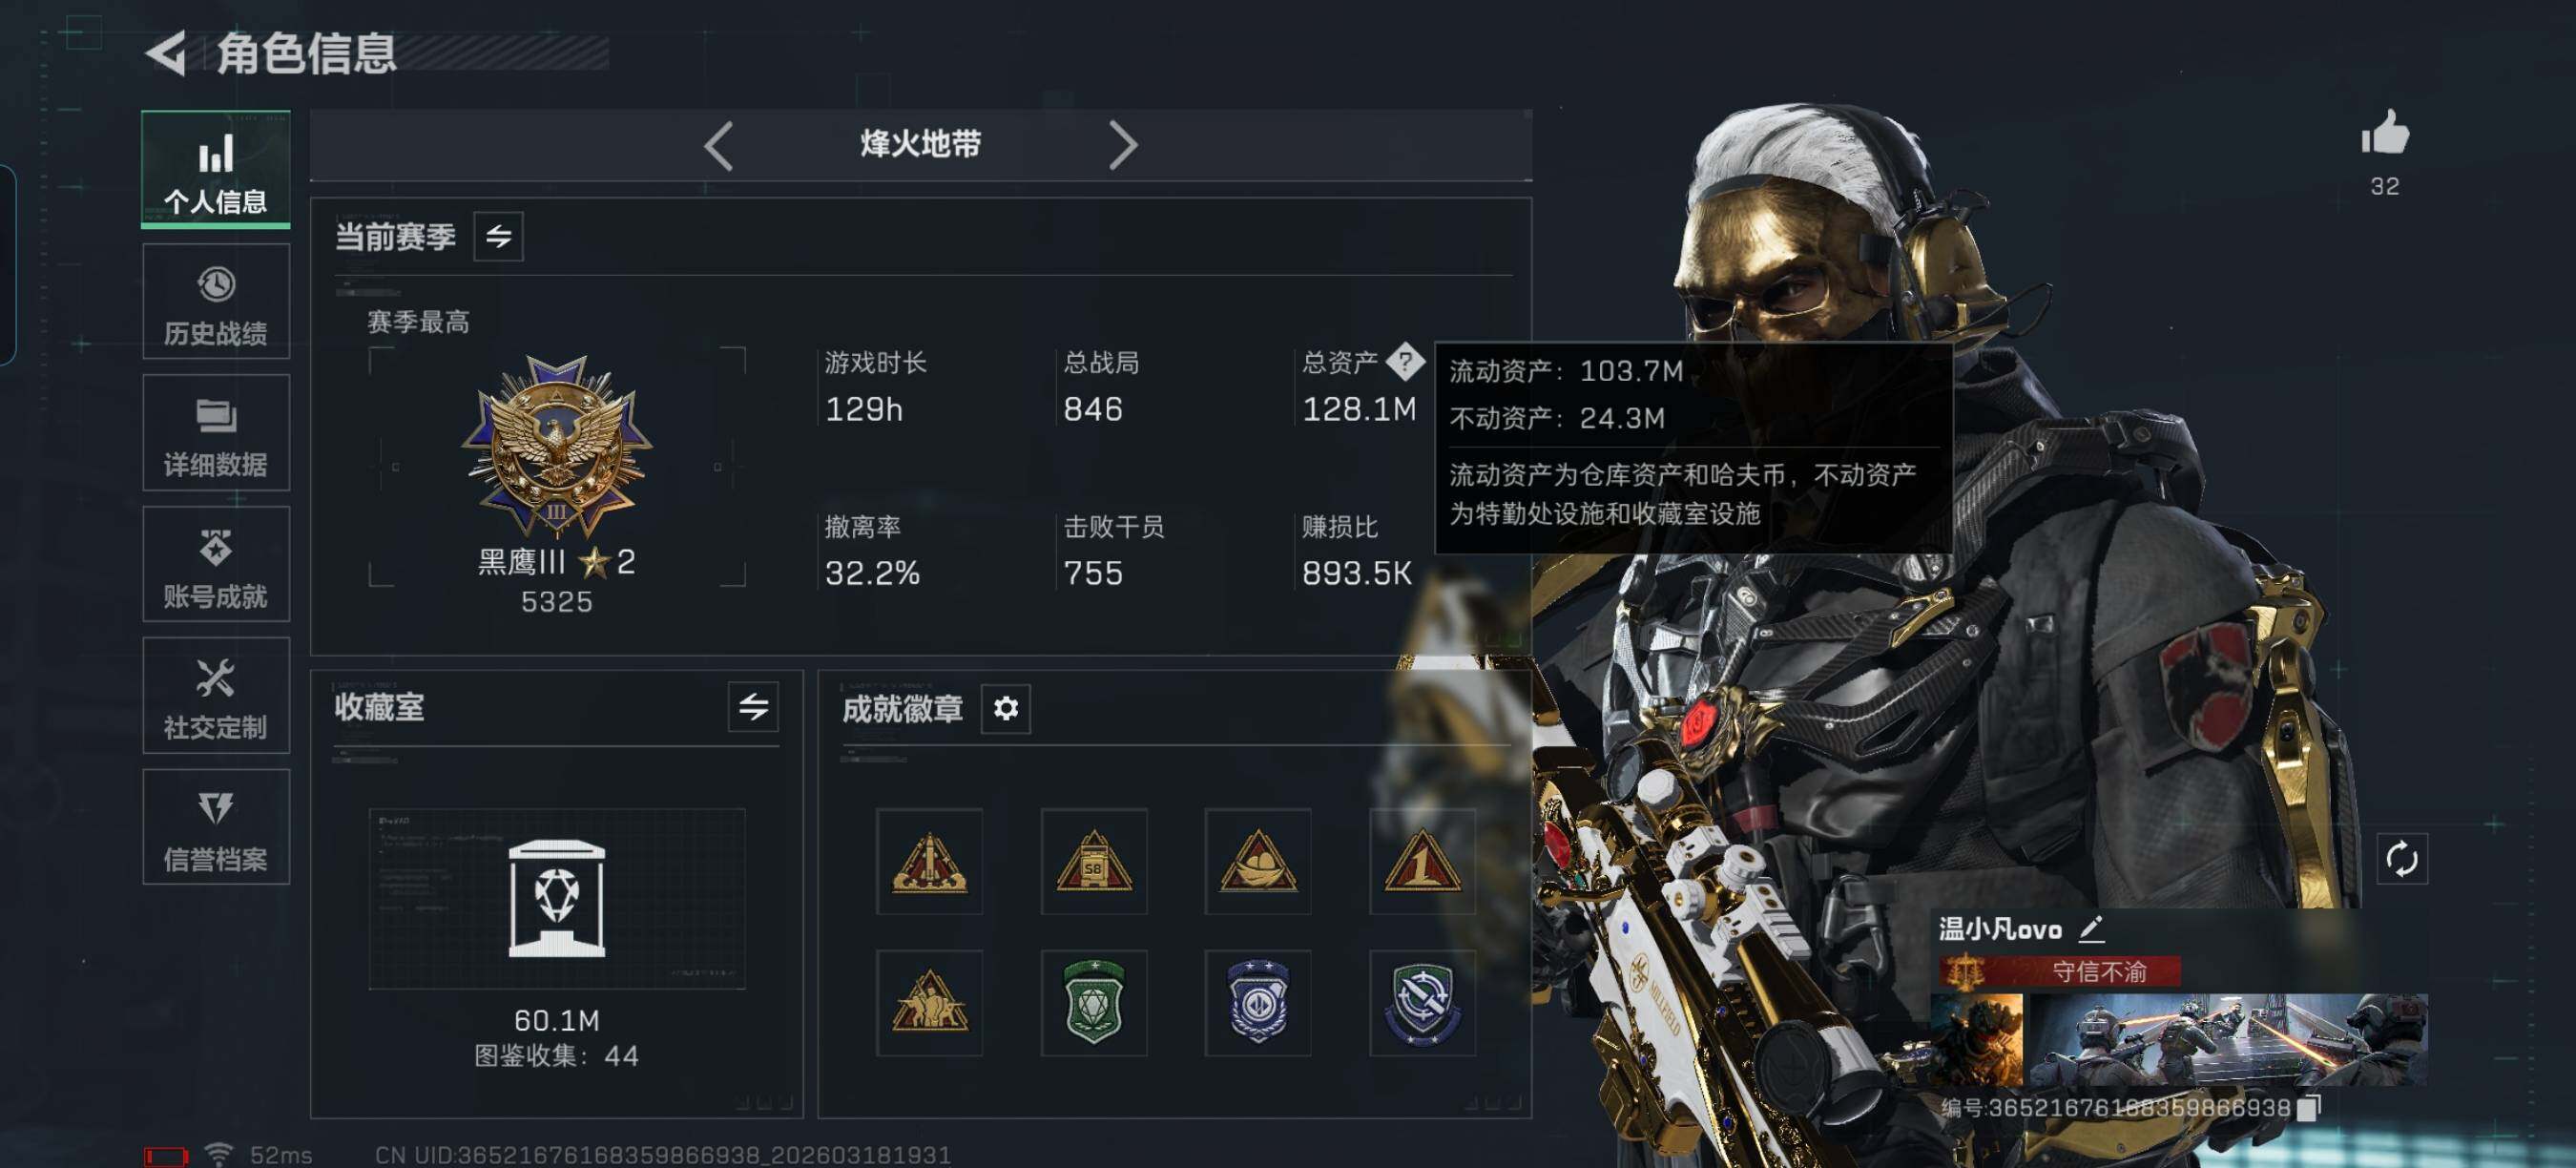Click the 总资产 question mark help icon

coord(1405,361)
